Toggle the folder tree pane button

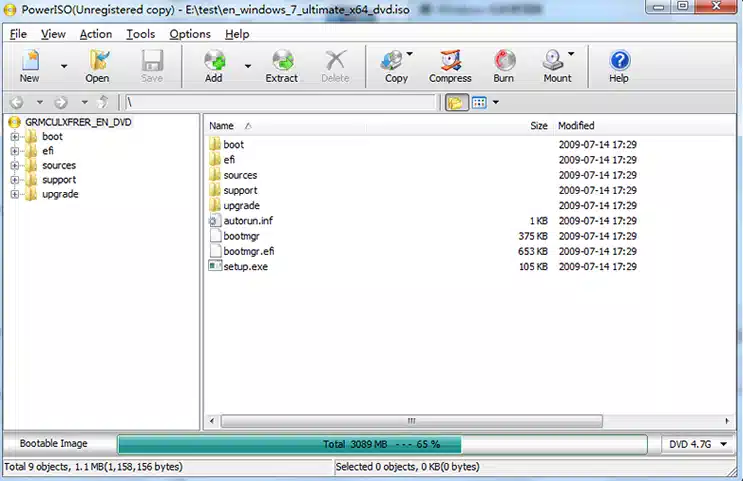(456, 102)
